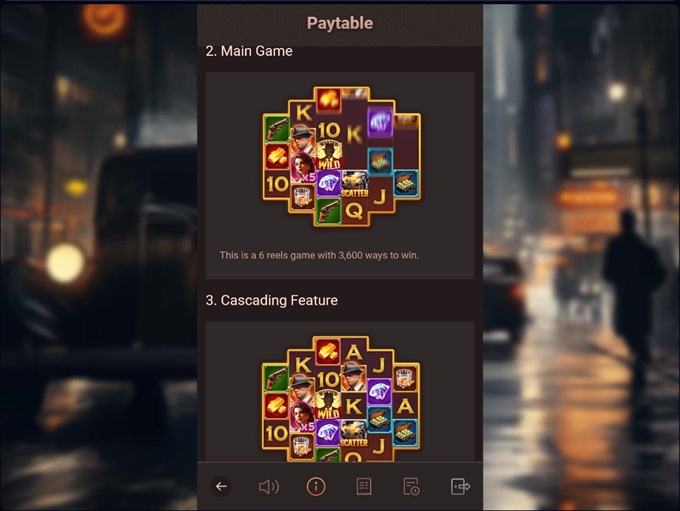680x511 pixels.
Task: View bet history document with clock icon
Action: point(411,486)
